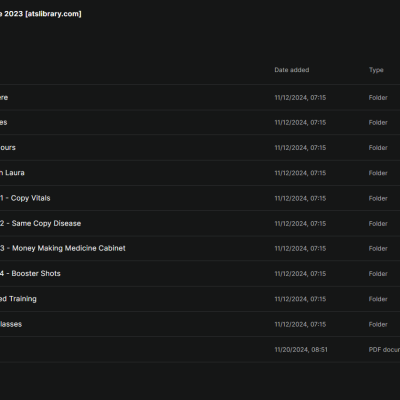Open the folder ending in 'Training'
This screenshot has width=400, height=400.
tap(18, 299)
